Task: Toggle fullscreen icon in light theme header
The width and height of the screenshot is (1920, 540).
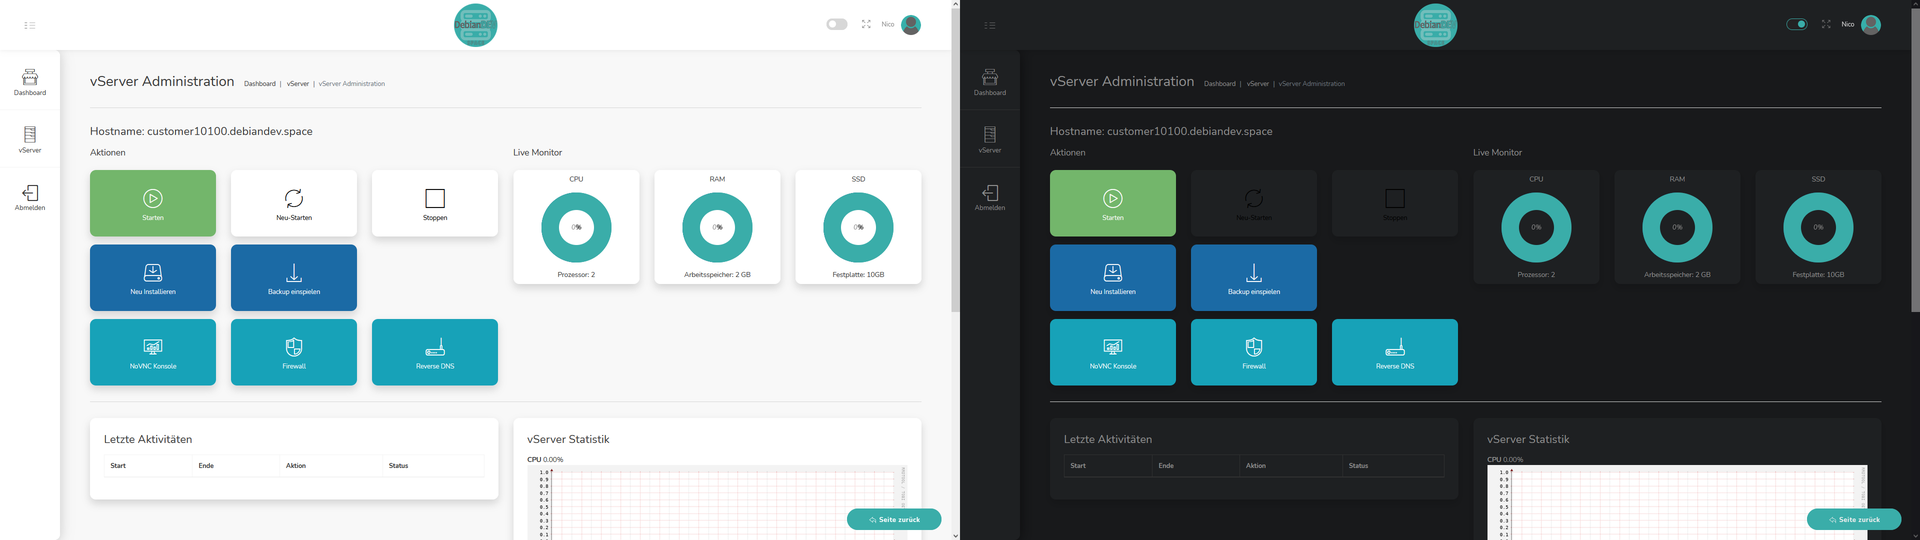Action: point(866,24)
